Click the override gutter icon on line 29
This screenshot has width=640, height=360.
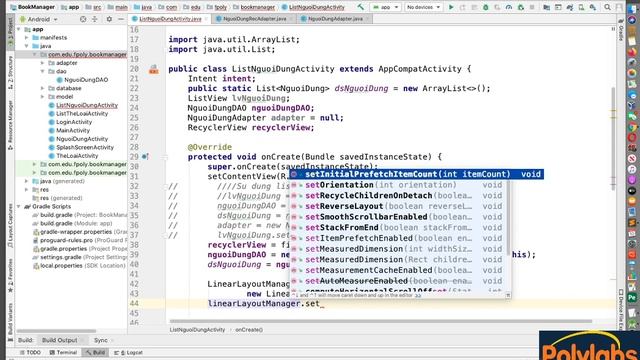[x=144, y=157]
